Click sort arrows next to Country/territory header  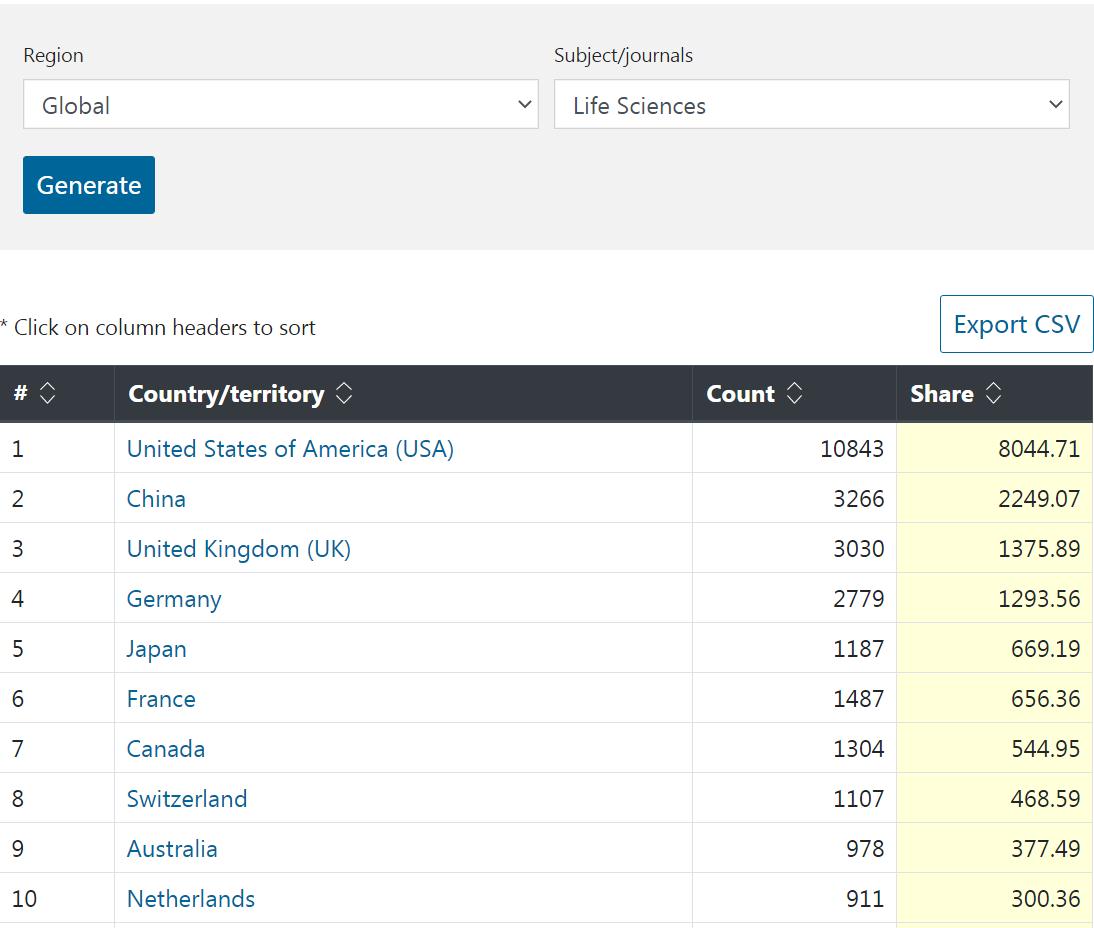344,394
